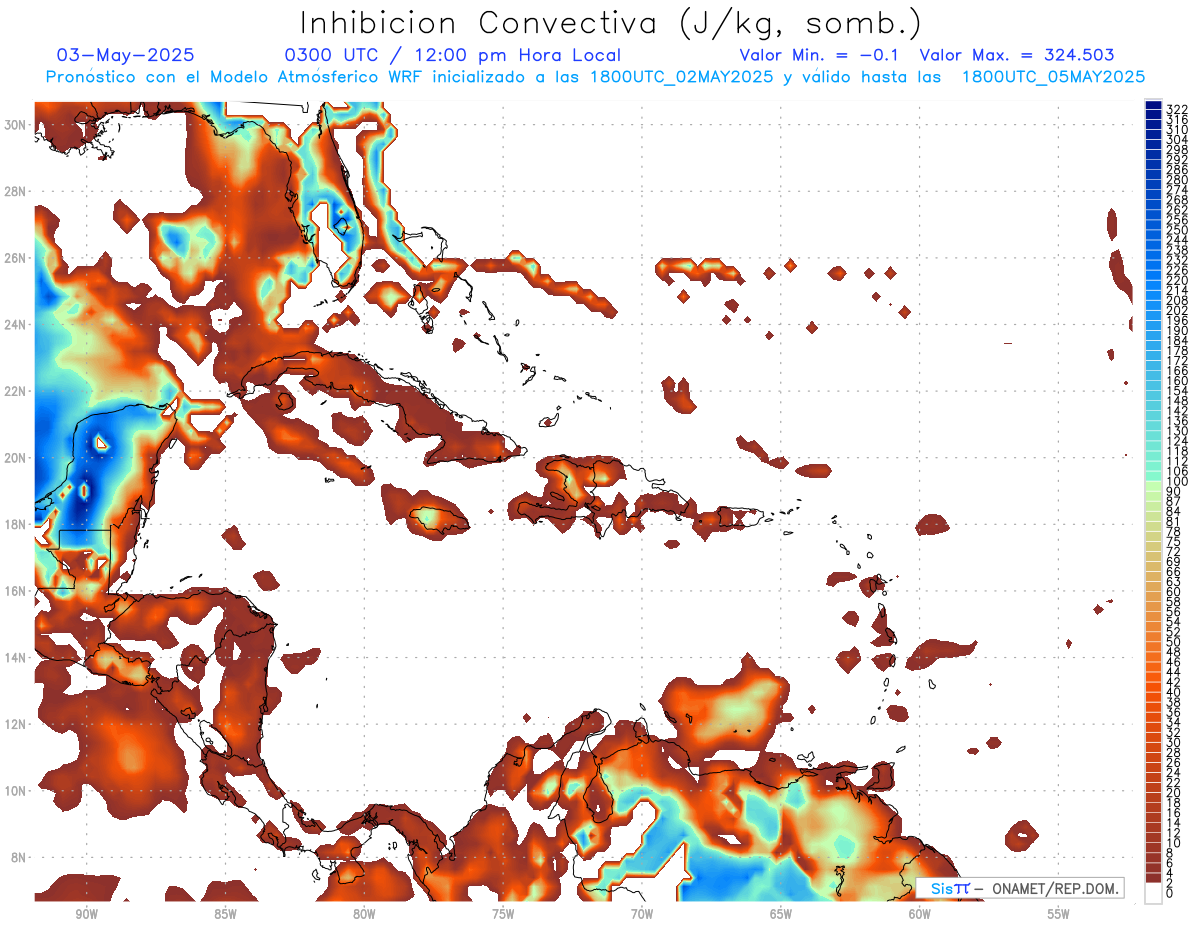Click the '60W' longitude label
Image resolution: width=1200 pixels, height=927 pixels.
coord(920,914)
